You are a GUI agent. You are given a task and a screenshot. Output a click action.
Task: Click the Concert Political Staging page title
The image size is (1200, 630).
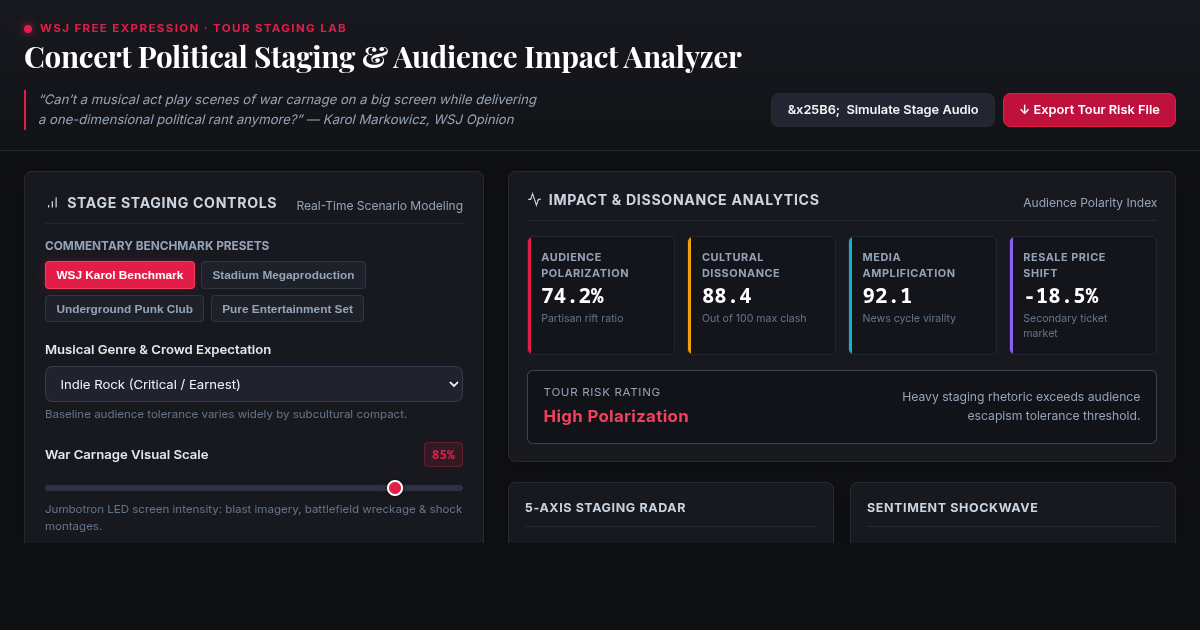(x=383, y=57)
